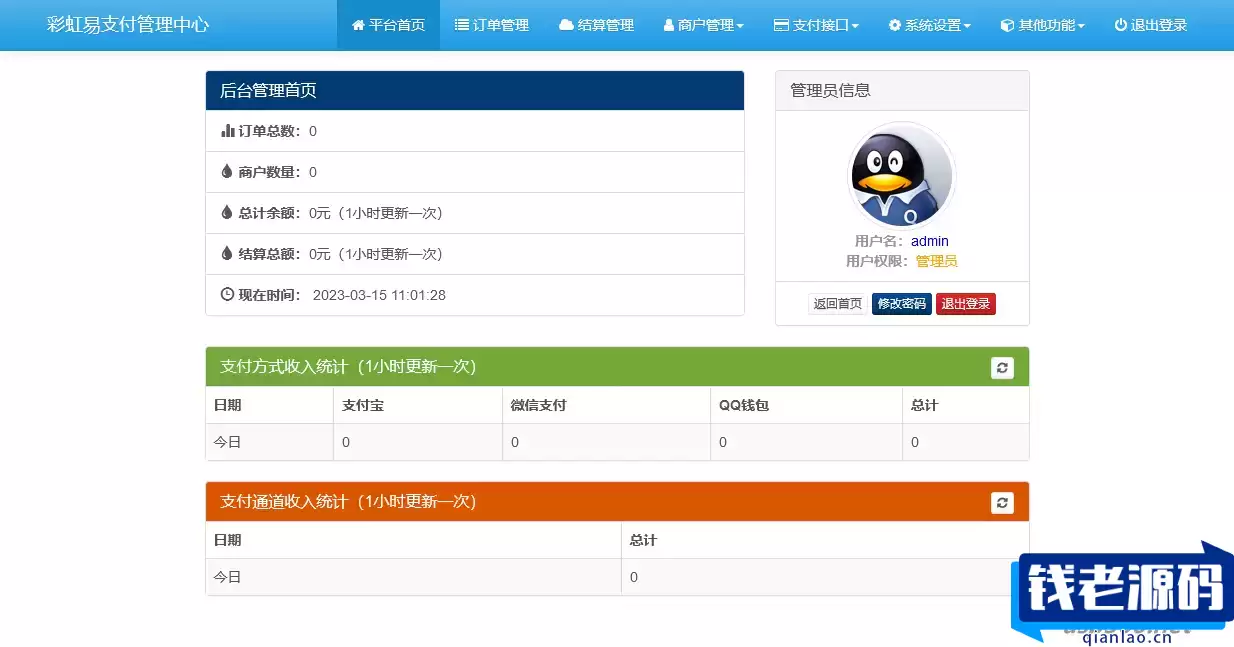This screenshot has width=1234, height=647.
Task: Click 今日 row in 支付通道收入统计 table
Action: point(617,577)
